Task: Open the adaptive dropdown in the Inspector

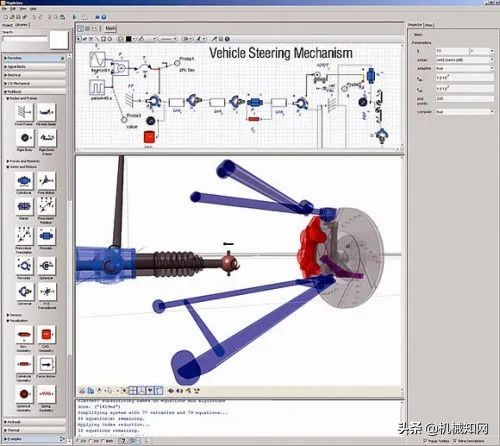Action: pyautogui.click(x=465, y=68)
